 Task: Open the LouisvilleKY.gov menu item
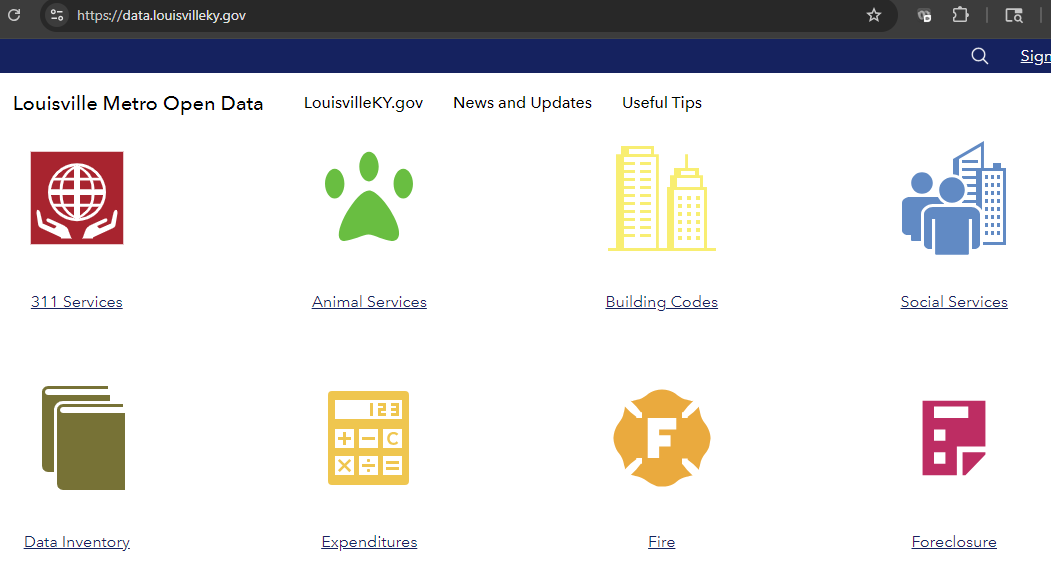tap(363, 103)
